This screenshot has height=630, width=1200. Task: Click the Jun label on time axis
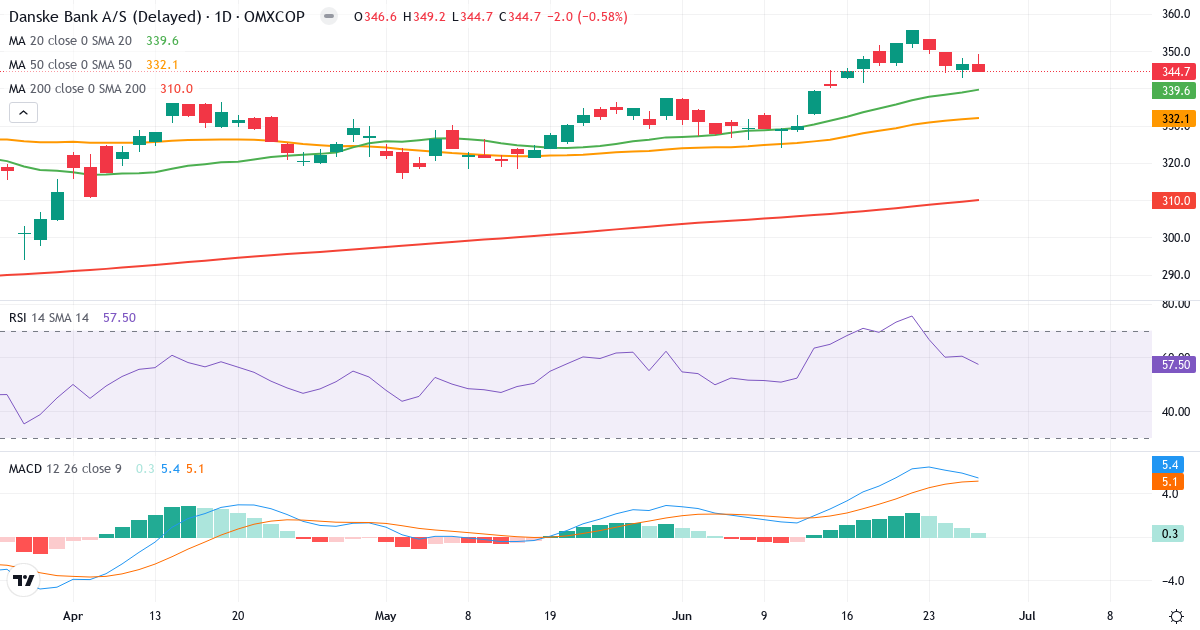click(681, 617)
